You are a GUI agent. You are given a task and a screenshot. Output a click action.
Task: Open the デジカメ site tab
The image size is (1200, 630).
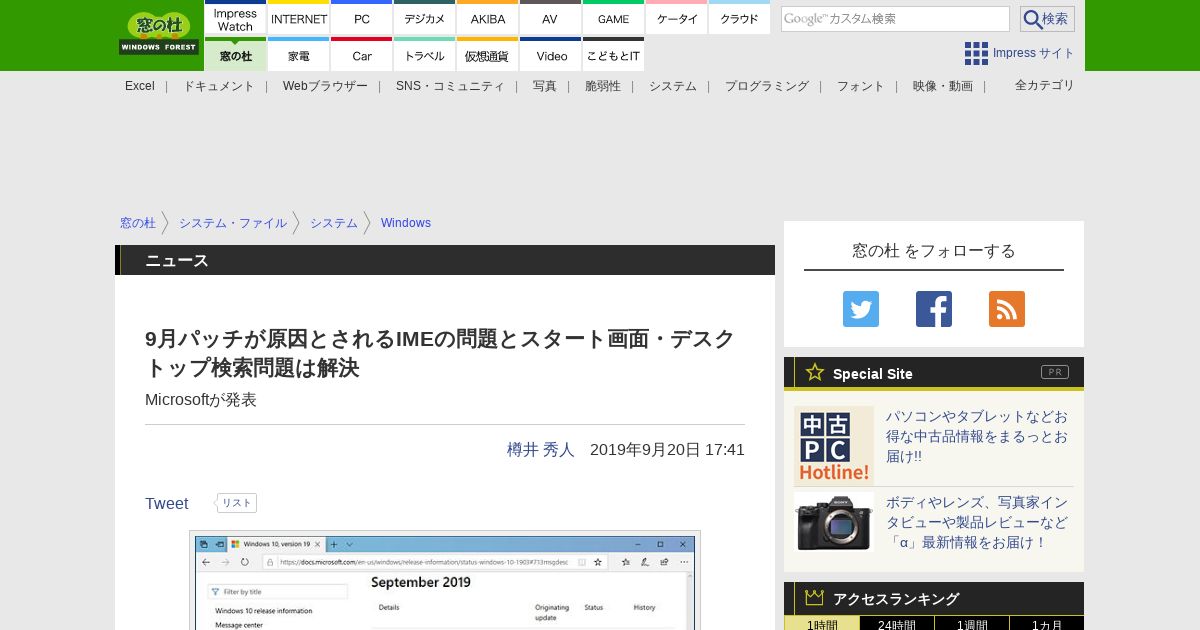click(425, 19)
